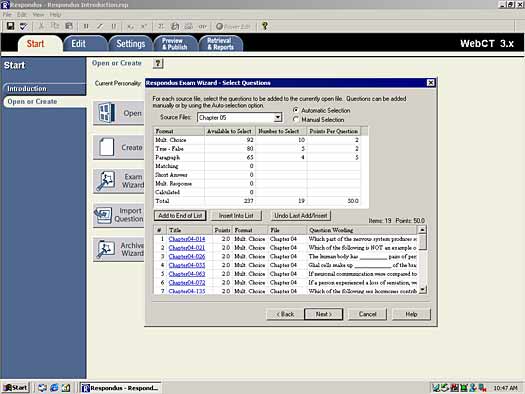Toggle Bold formatting in toolbar
The height and width of the screenshot is (394, 525).
coord(86,26)
